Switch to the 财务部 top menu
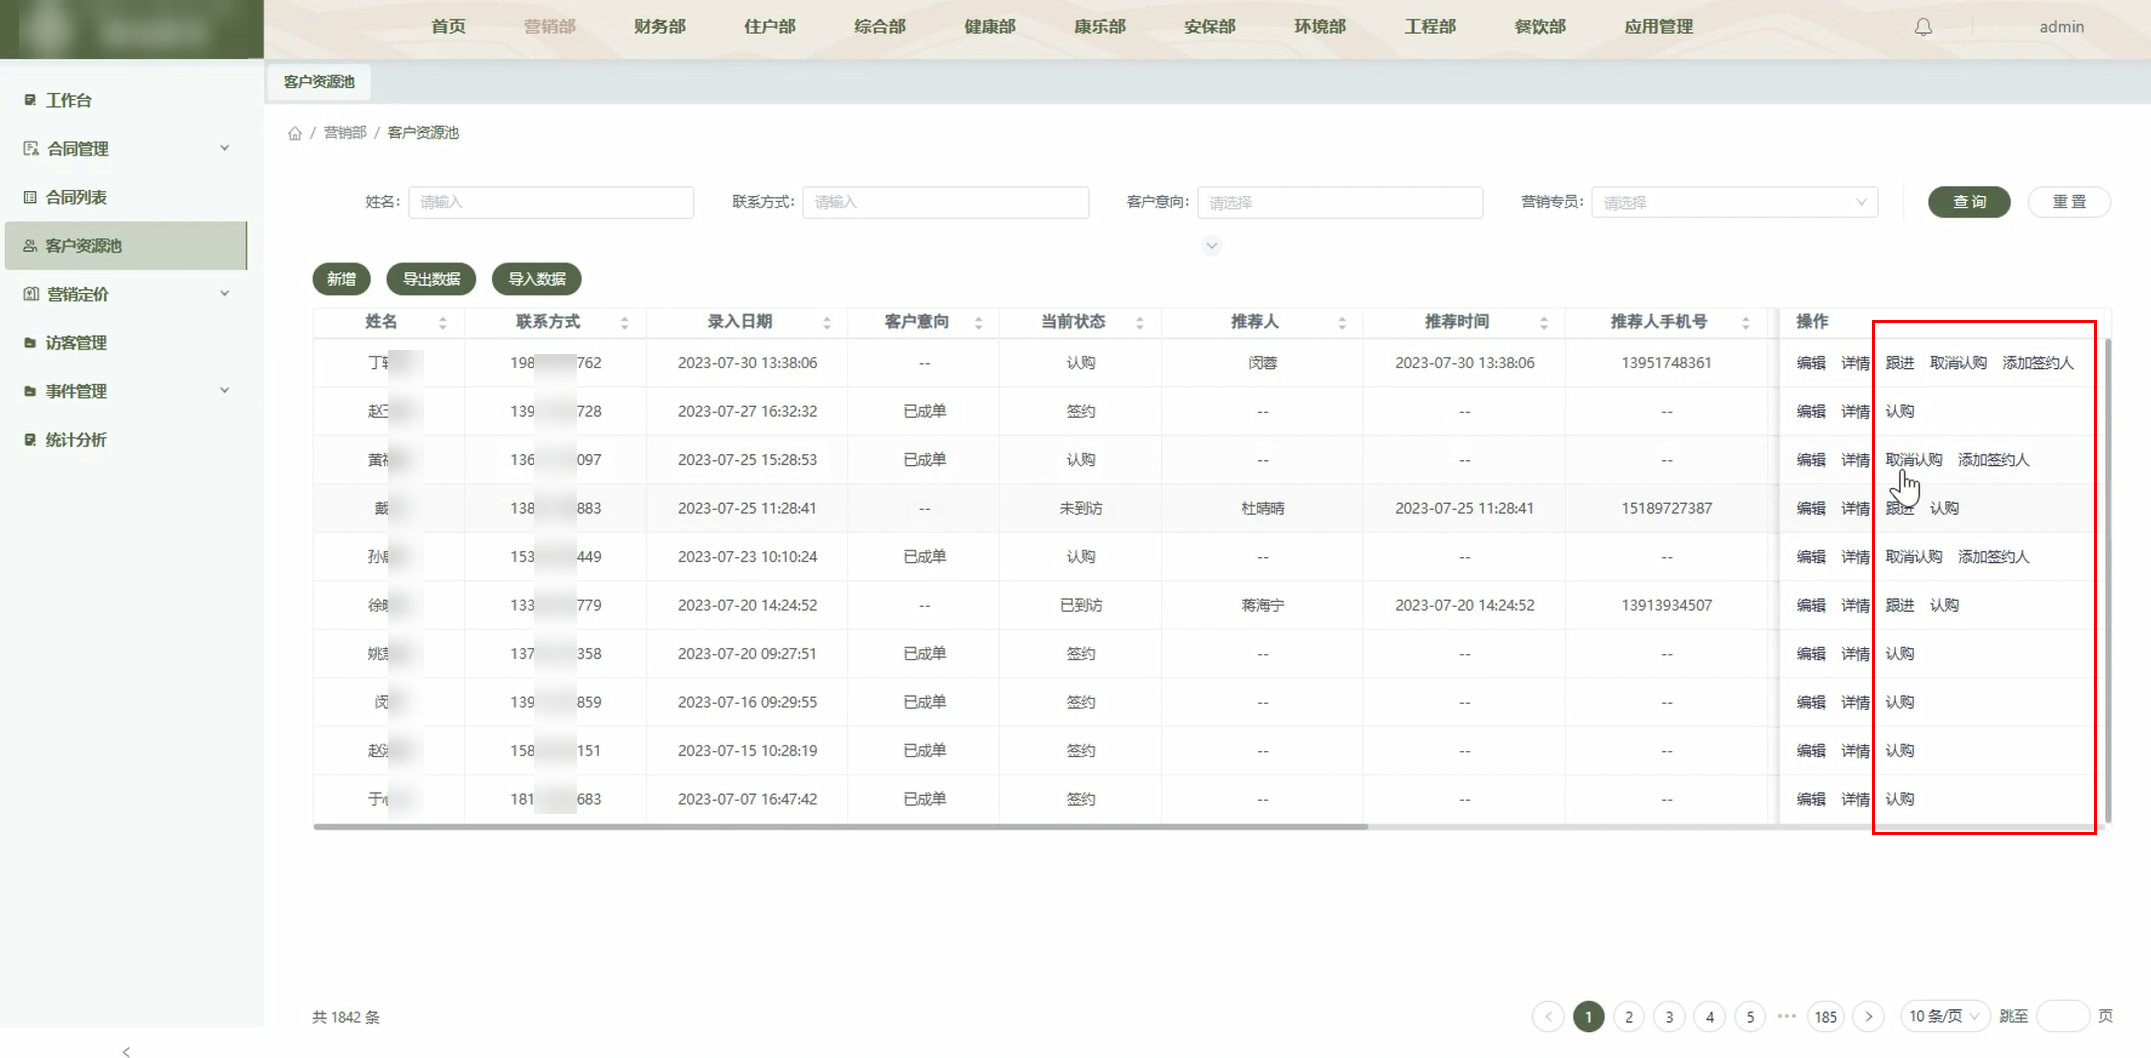Viewport: 2151px width, 1058px height. click(660, 27)
